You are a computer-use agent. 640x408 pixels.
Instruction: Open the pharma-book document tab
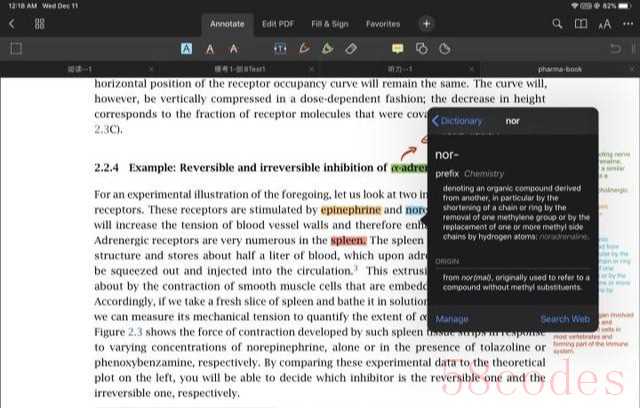tap(560, 69)
